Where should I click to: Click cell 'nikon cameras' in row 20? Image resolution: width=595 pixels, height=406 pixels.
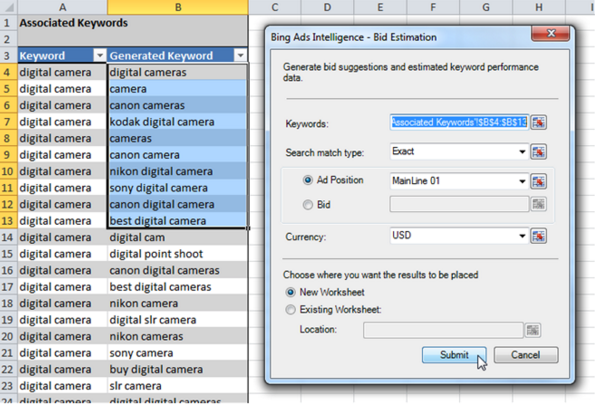(x=178, y=337)
